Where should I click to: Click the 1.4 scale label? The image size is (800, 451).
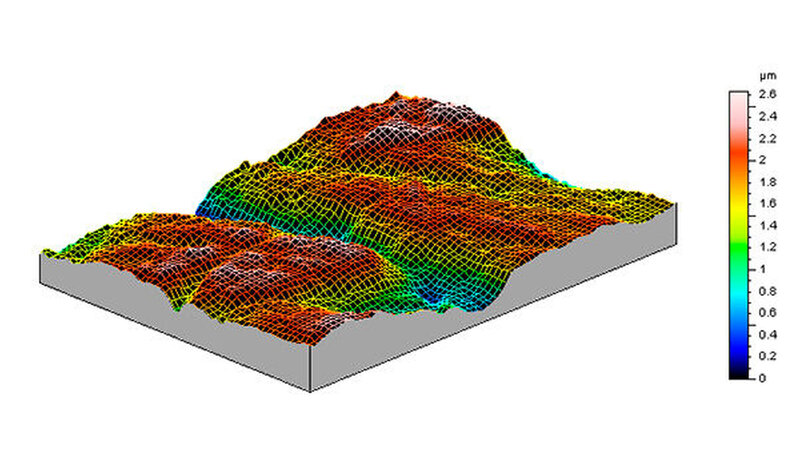[767, 226]
